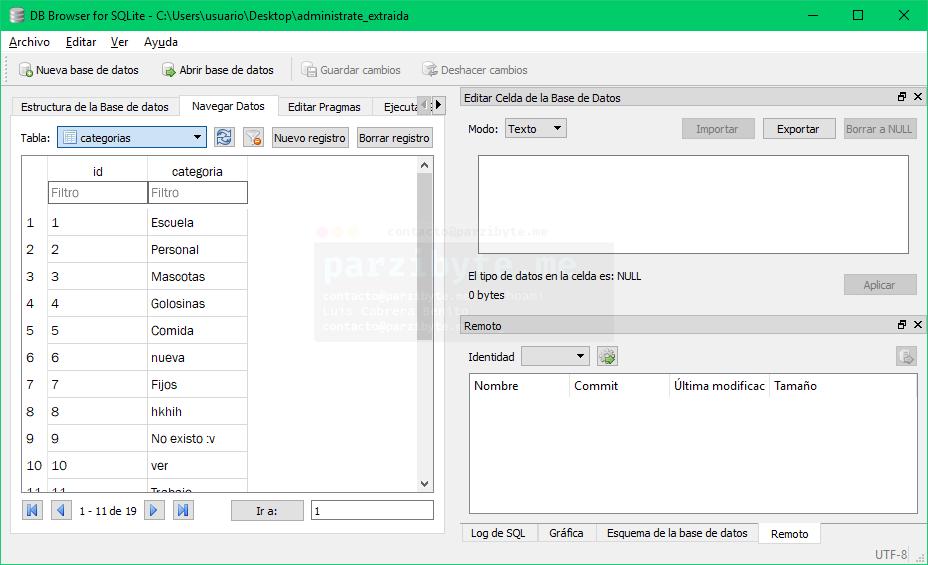The height and width of the screenshot is (565, 928).
Task: Float the Remoto panel
Action: point(902,324)
